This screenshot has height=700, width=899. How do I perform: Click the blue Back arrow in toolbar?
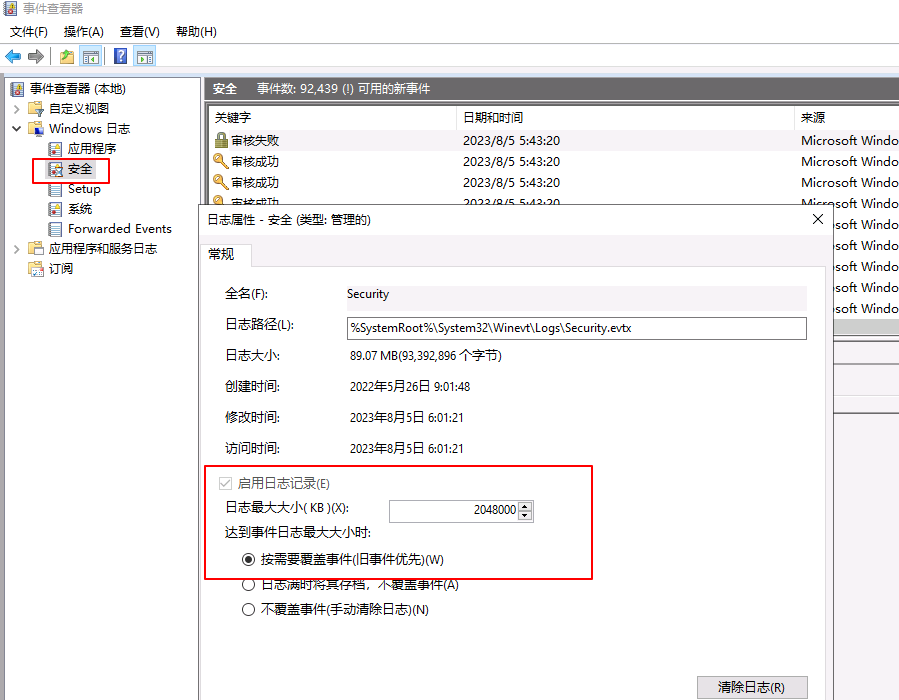[13, 57]
